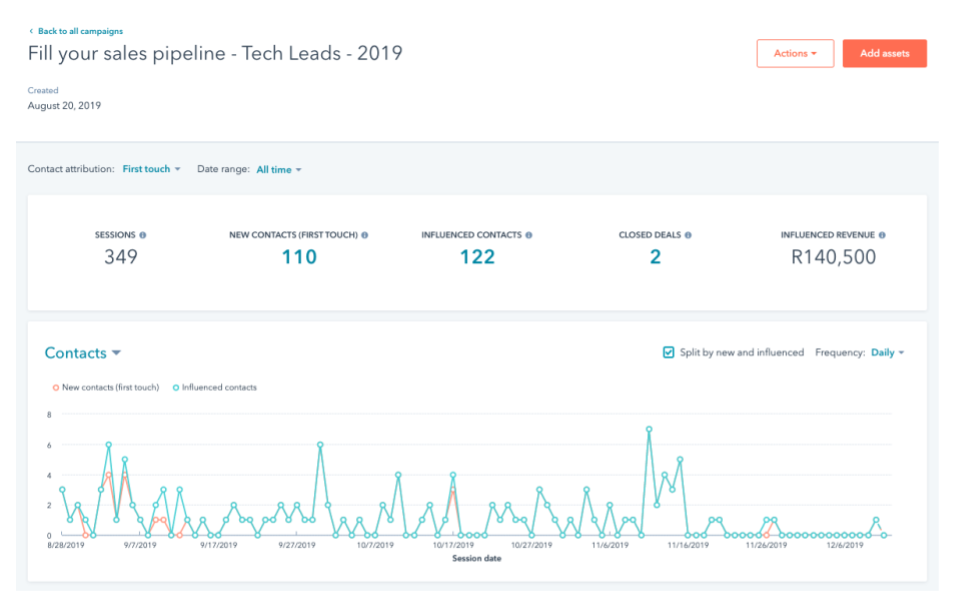Click the New Contacts (First Touch) info icon
This screenshot has width=960, height=600.
click(365, 235)
